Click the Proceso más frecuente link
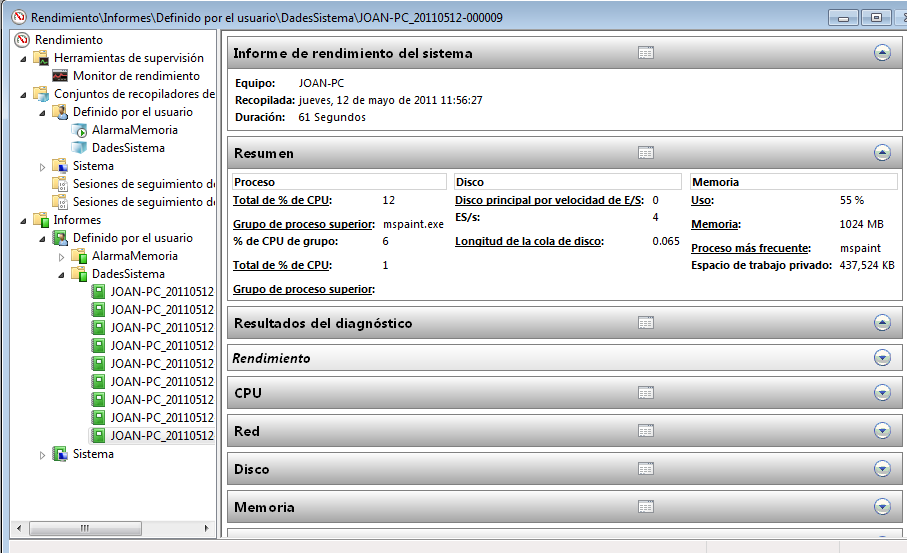The width and height of the screenshot is (907, 553). (750, 248)
